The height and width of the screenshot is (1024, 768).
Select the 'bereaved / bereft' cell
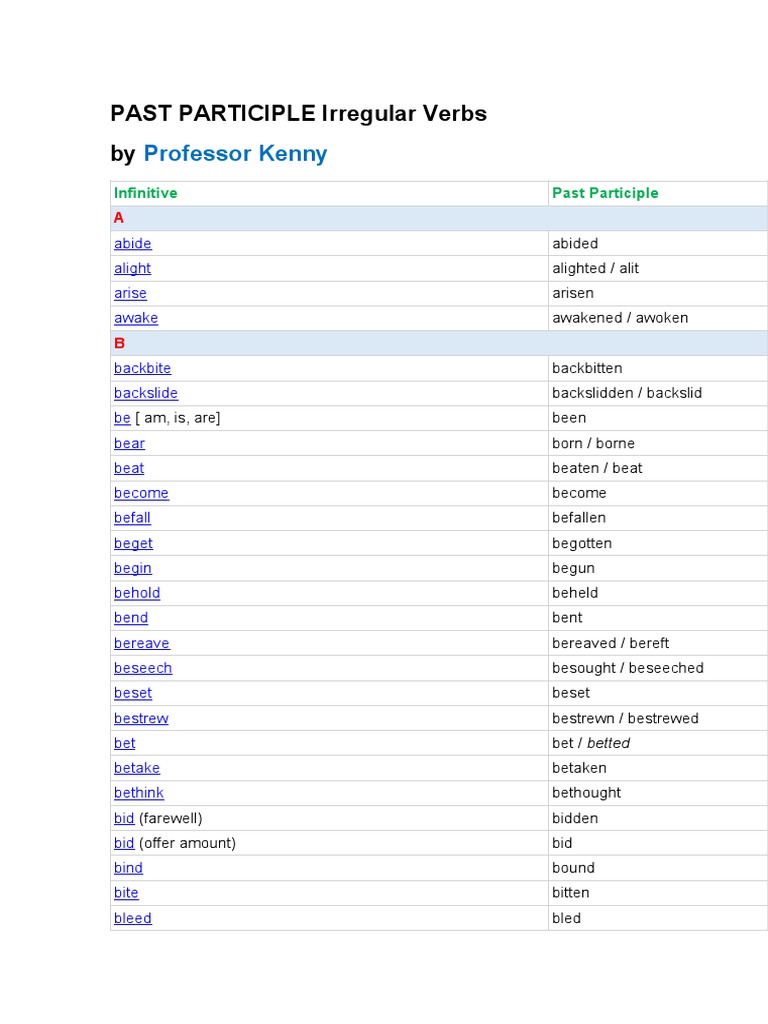coord(658,643)
